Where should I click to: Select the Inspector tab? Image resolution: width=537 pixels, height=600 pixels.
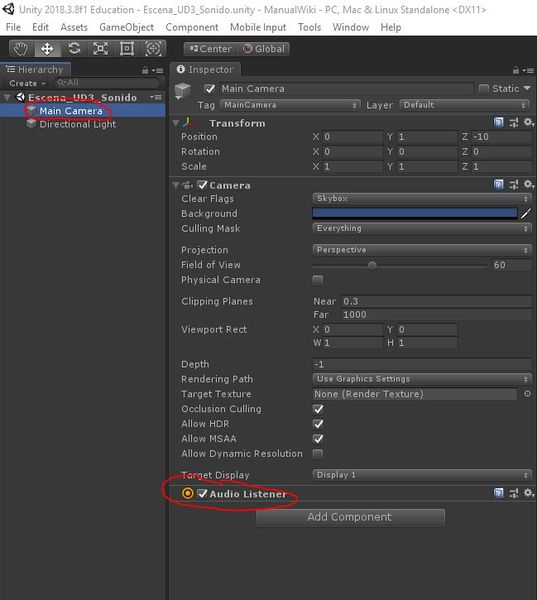[205, 70]
